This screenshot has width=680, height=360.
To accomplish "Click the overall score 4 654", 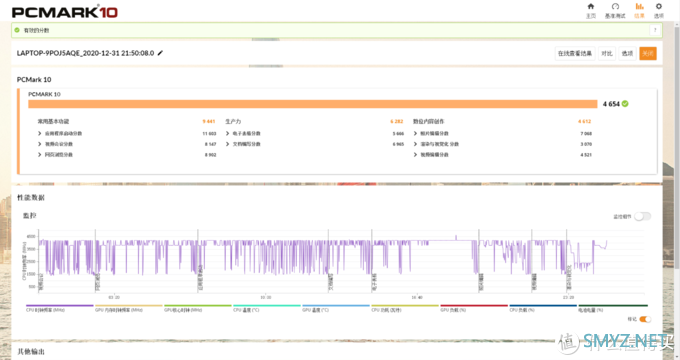I will tap(611, 104).
